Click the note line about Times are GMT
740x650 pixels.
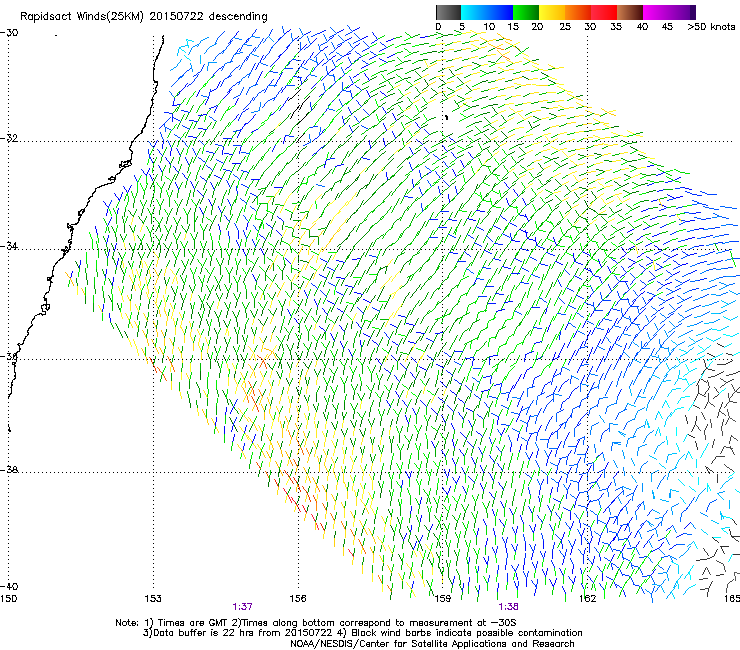tap(316, 623)
